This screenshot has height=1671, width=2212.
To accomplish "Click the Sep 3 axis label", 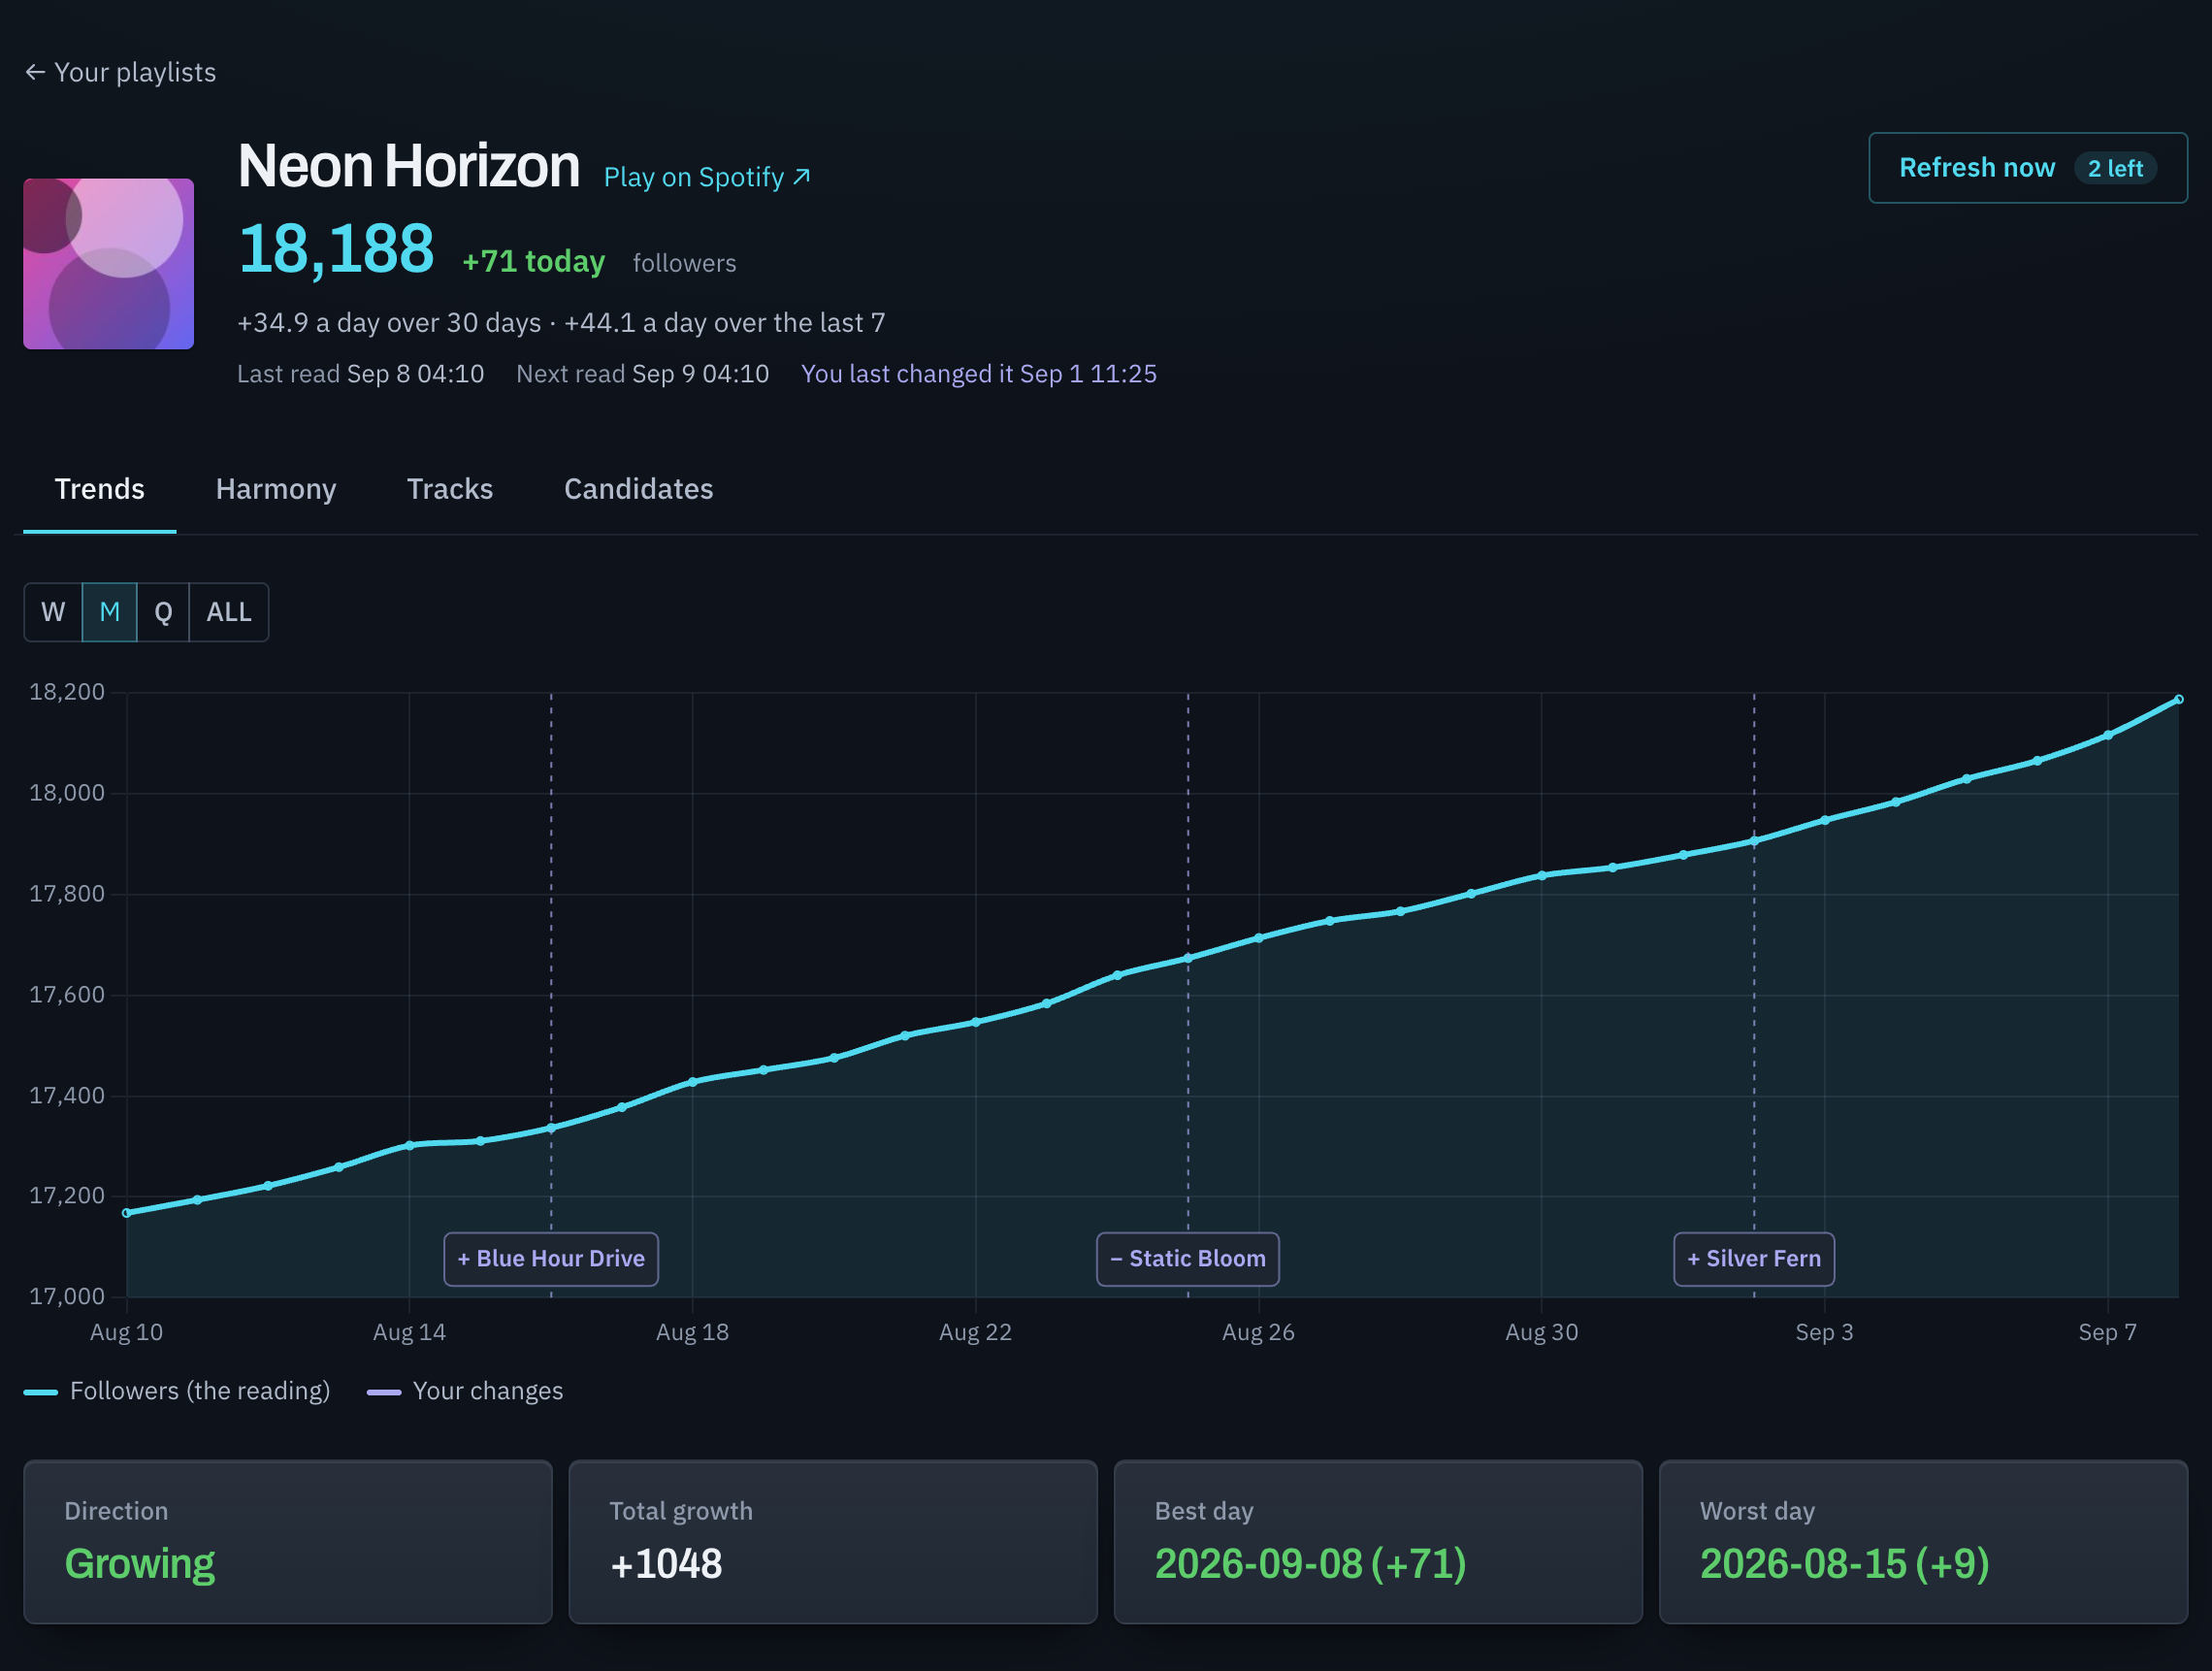I will click(x=1824, y=1333).
